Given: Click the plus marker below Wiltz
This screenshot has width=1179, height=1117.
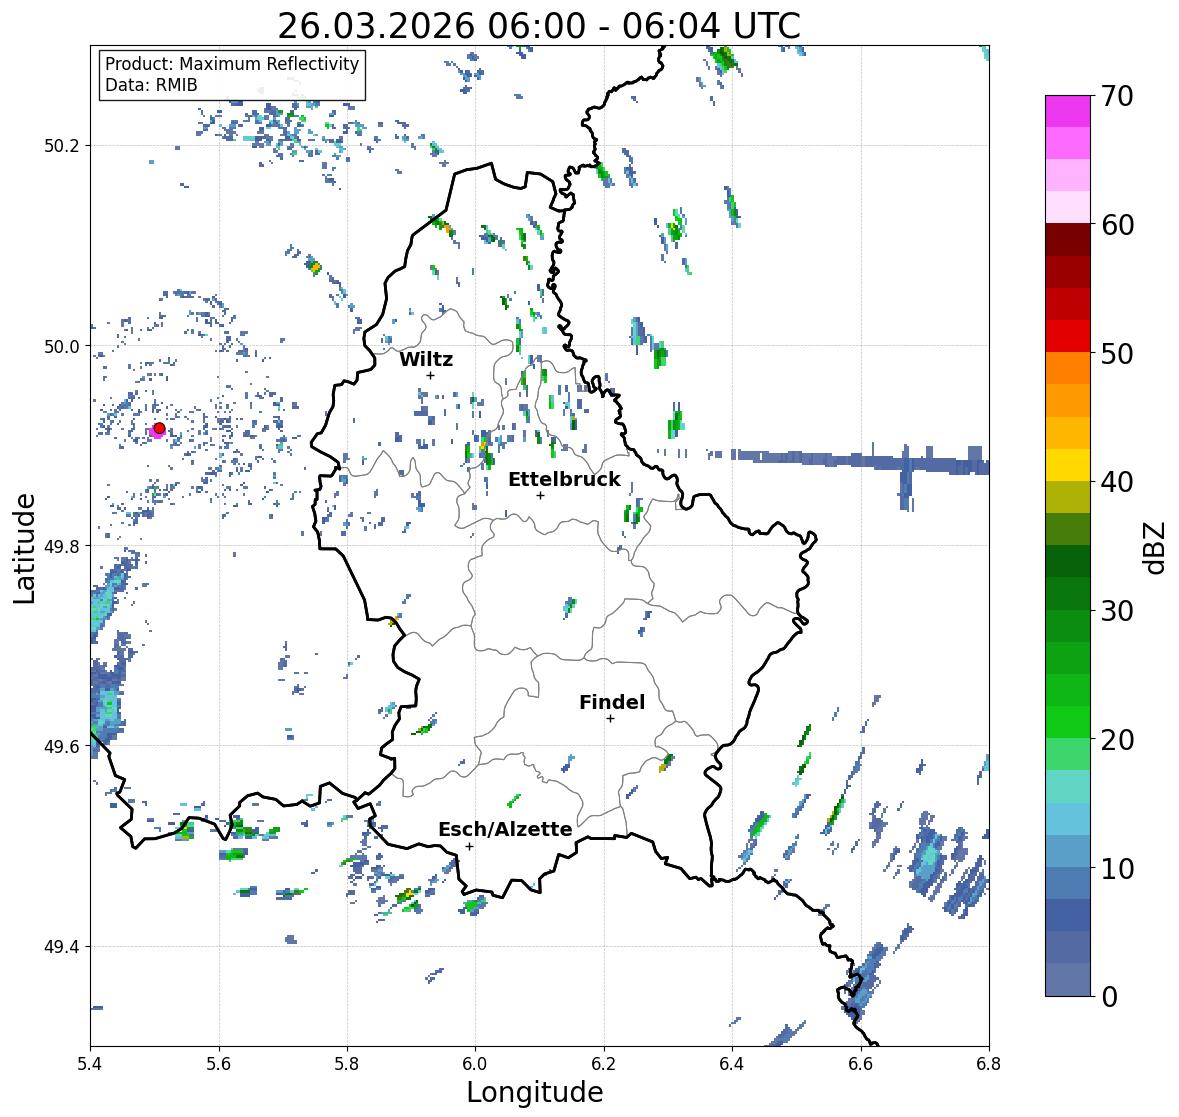Looking at the screenshot, I should tap(430, 375).
